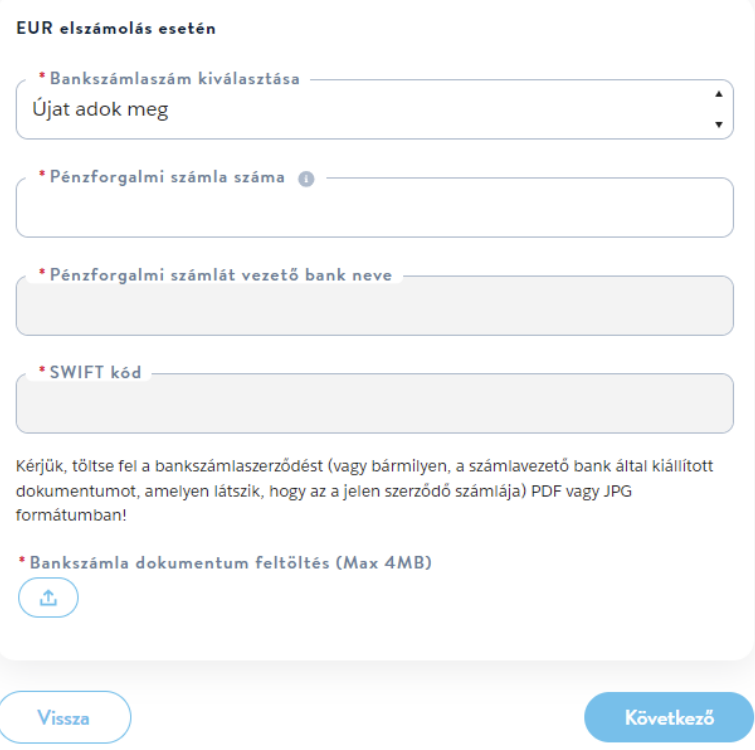Image resolution: width=755 pixels, height=750 pixels.
Task: Click the upload icon for the bank document
Action: [x=48, y=597]
